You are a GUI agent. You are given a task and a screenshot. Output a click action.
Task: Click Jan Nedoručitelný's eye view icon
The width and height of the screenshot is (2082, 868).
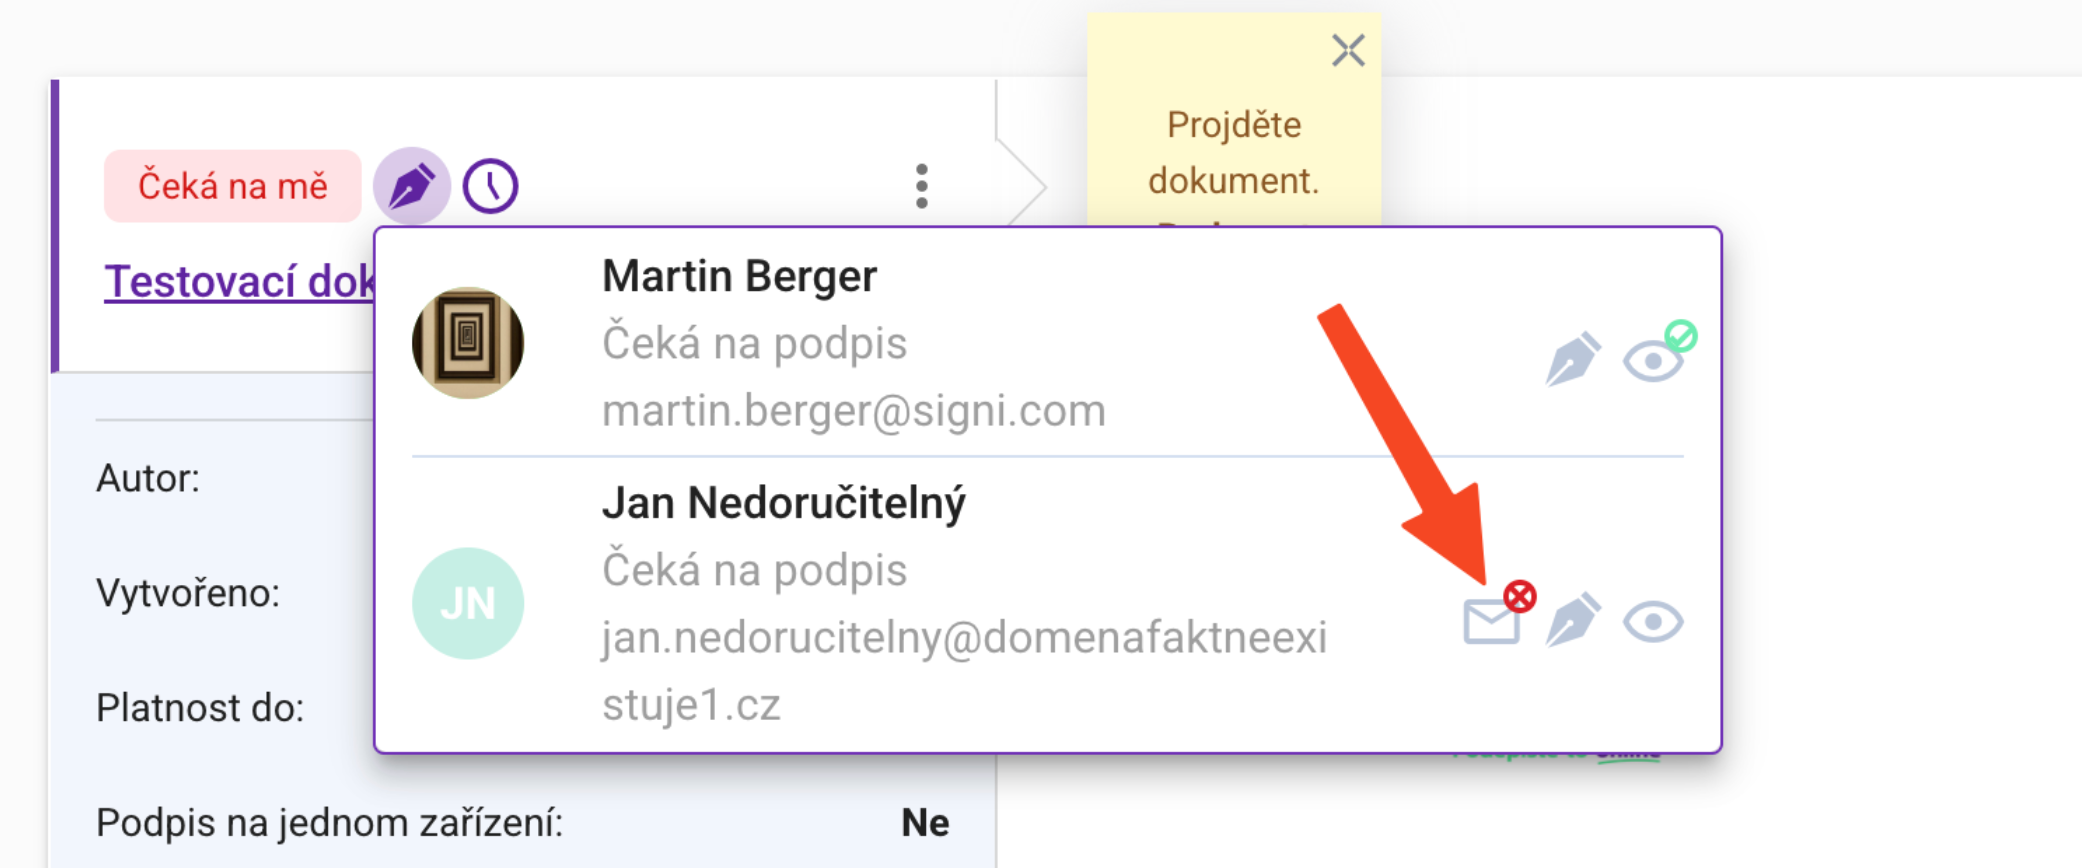click(x=1652, y=622)
